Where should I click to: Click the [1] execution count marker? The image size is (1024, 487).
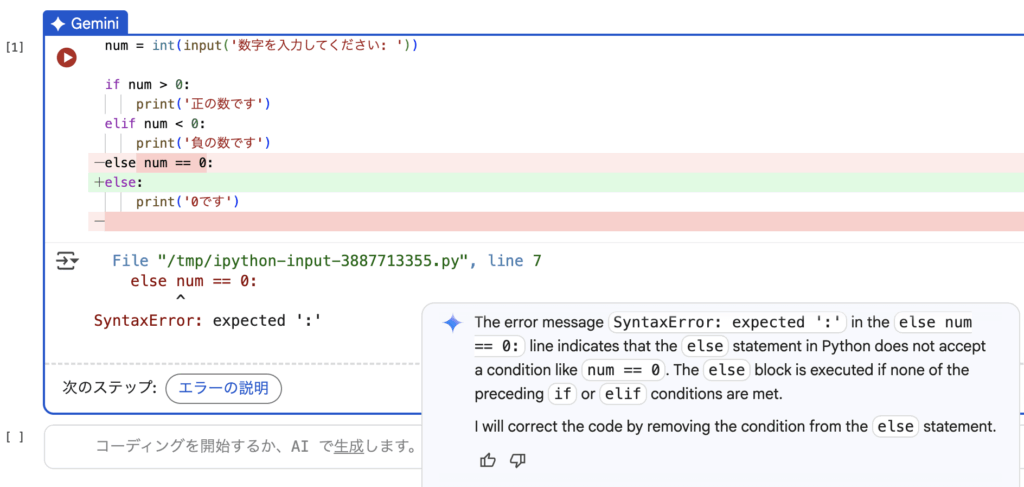point(14,47)
